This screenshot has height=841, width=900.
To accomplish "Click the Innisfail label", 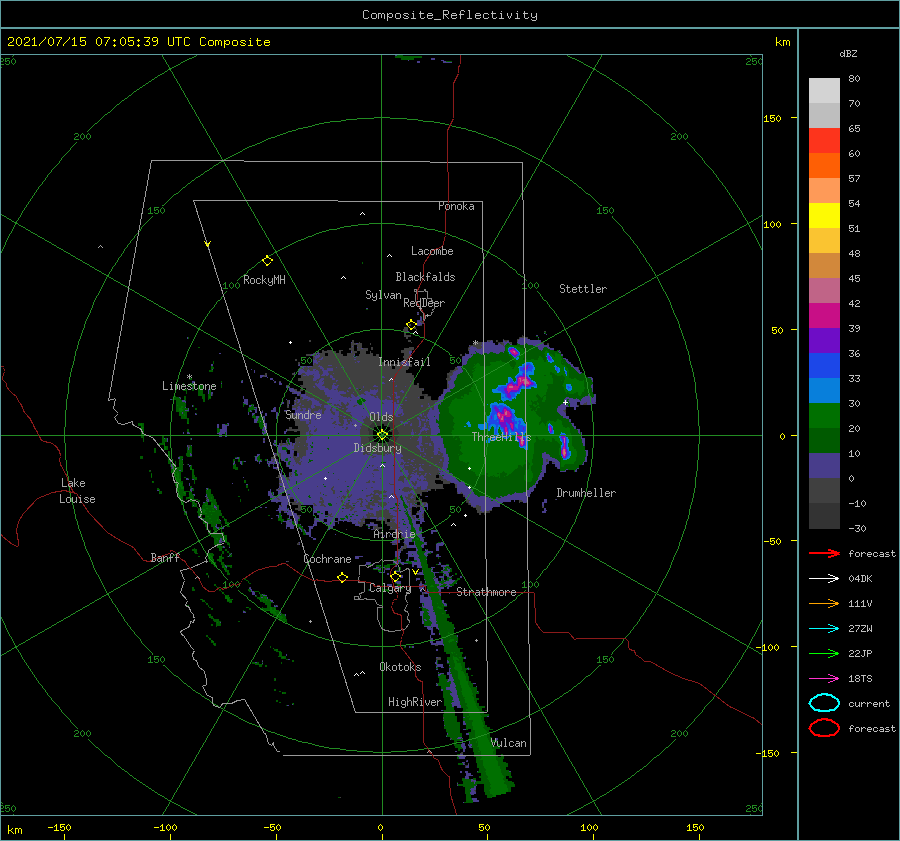I will (404, 362).
